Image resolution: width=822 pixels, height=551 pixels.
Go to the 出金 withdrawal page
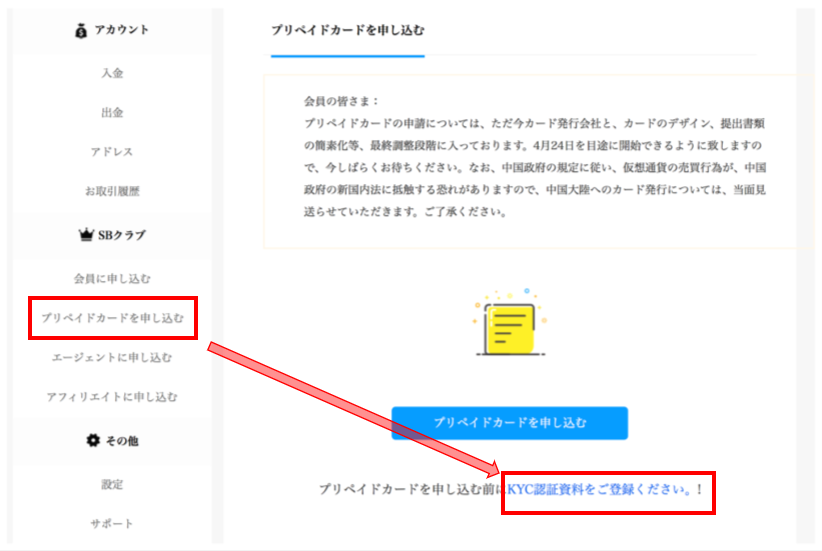tap(112, 112)
